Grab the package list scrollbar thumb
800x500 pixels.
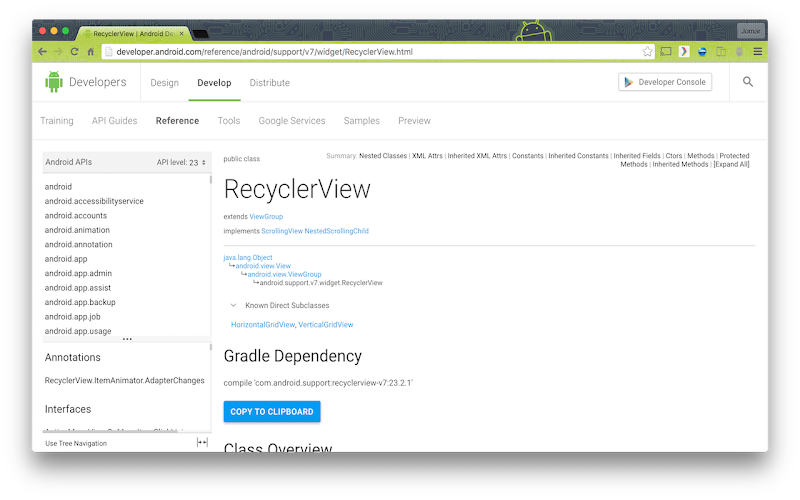coord(210,180)
